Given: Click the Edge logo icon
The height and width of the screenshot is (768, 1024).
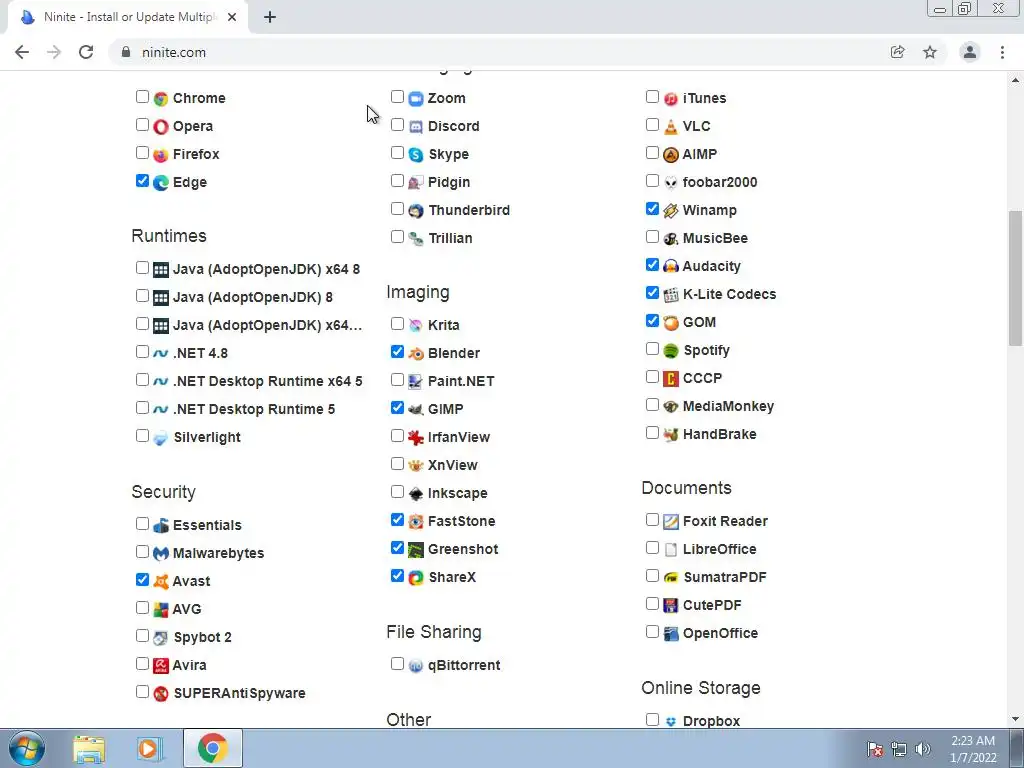Looking at the screenshot, I should [161, 183].
